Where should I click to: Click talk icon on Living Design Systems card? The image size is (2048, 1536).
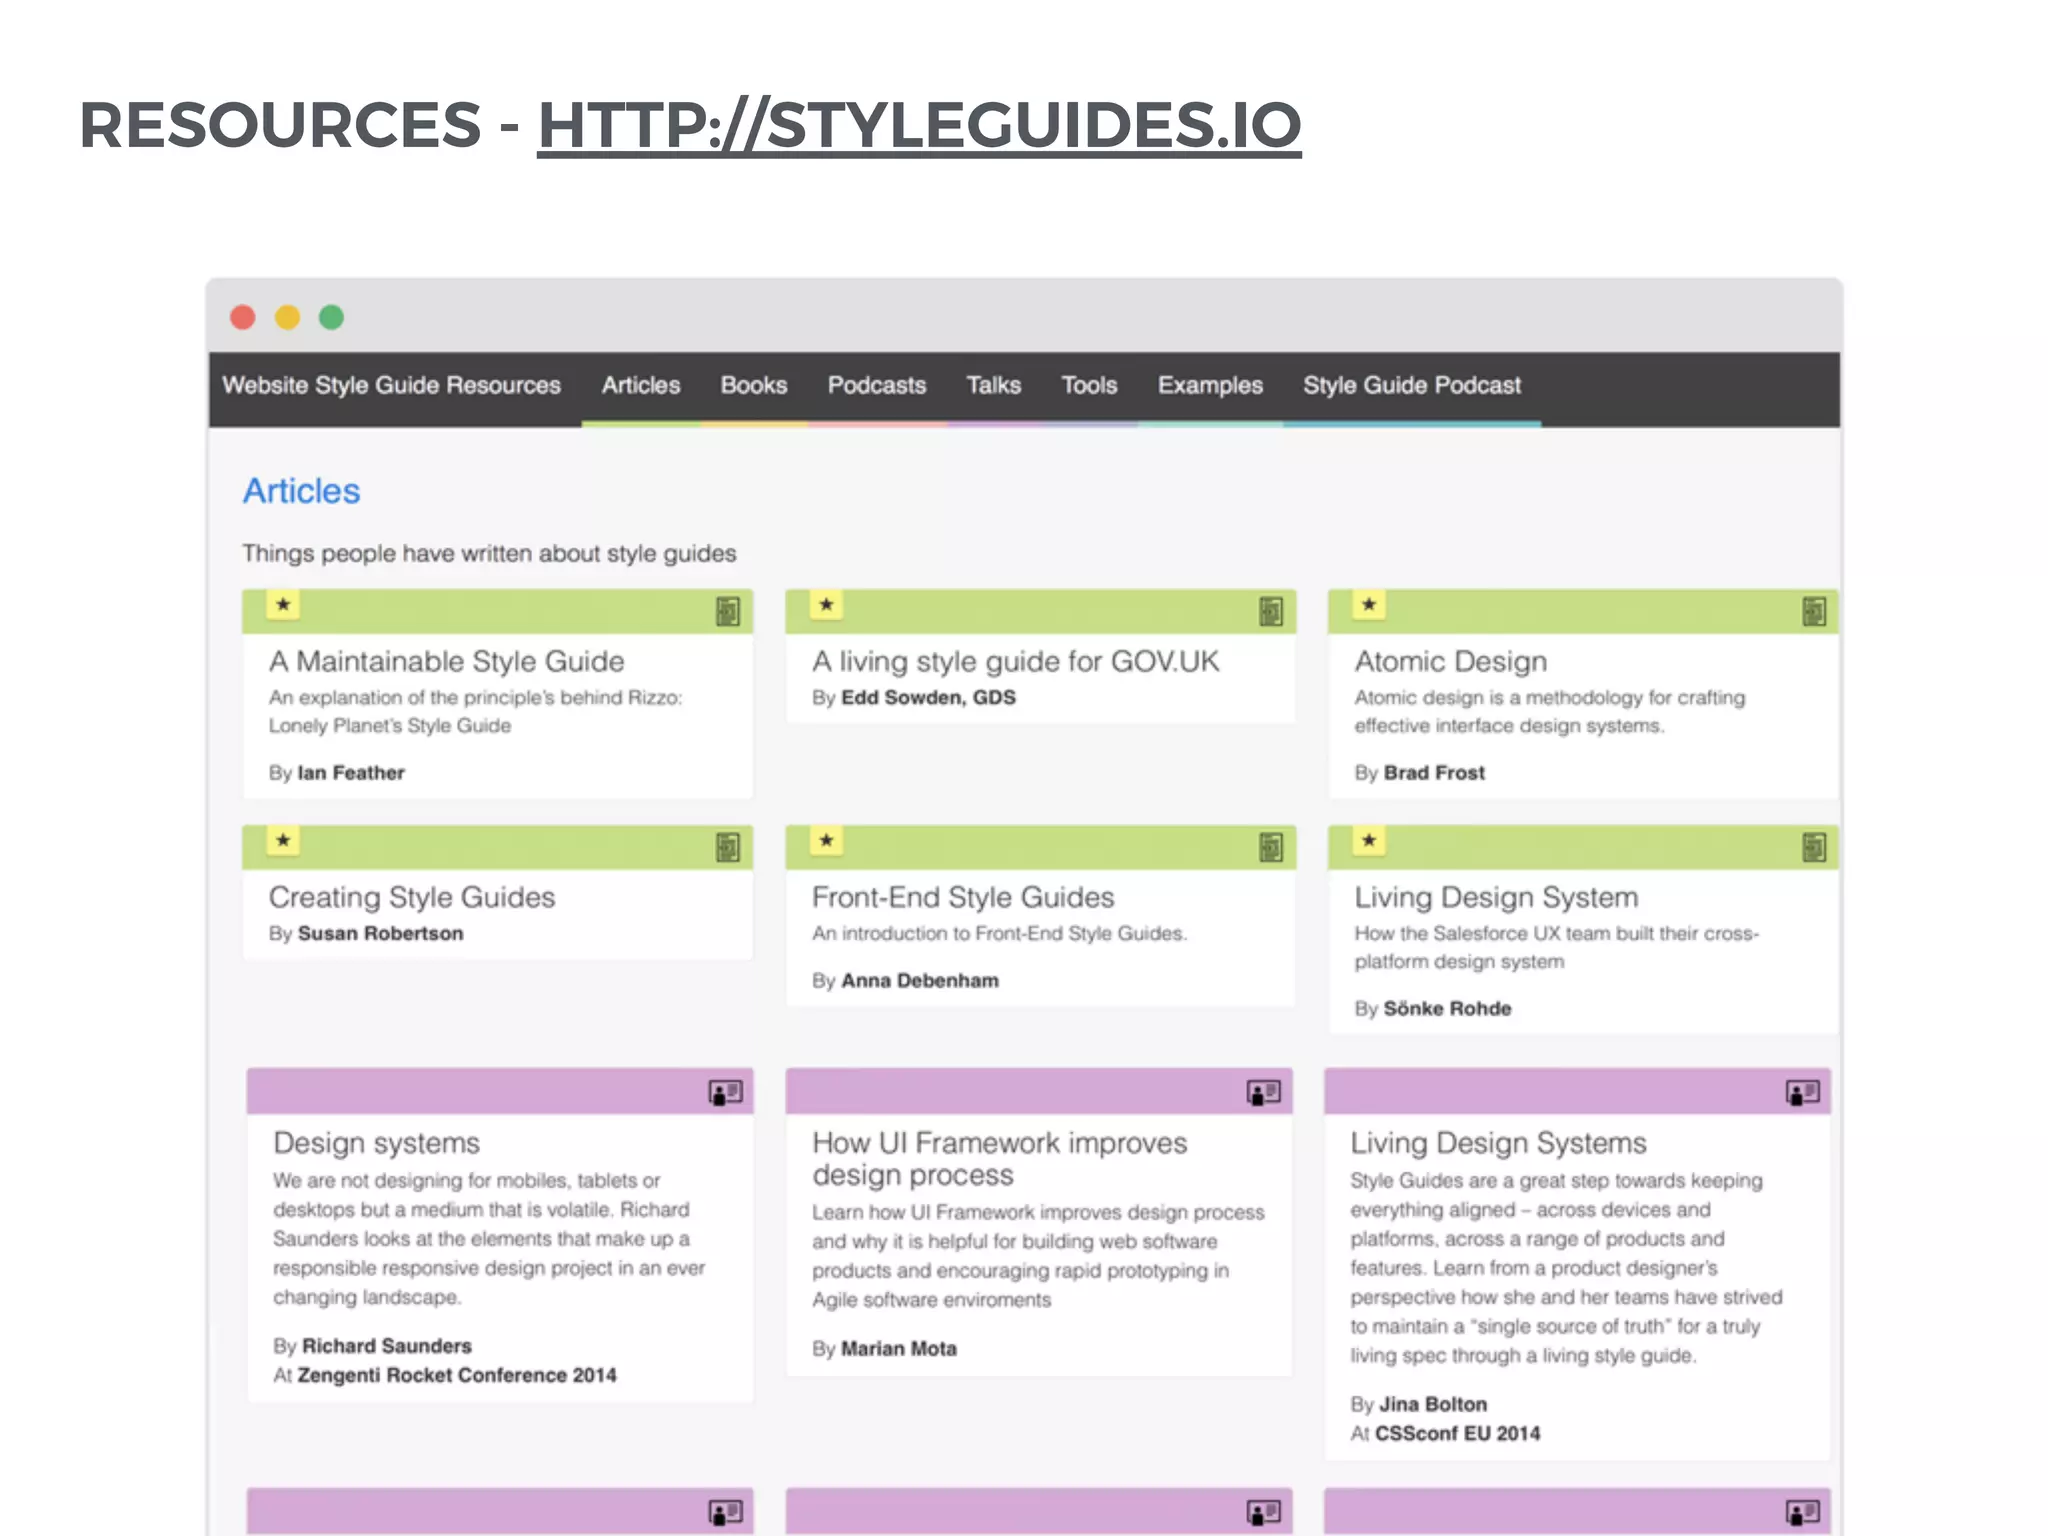click(1803, 1092)
